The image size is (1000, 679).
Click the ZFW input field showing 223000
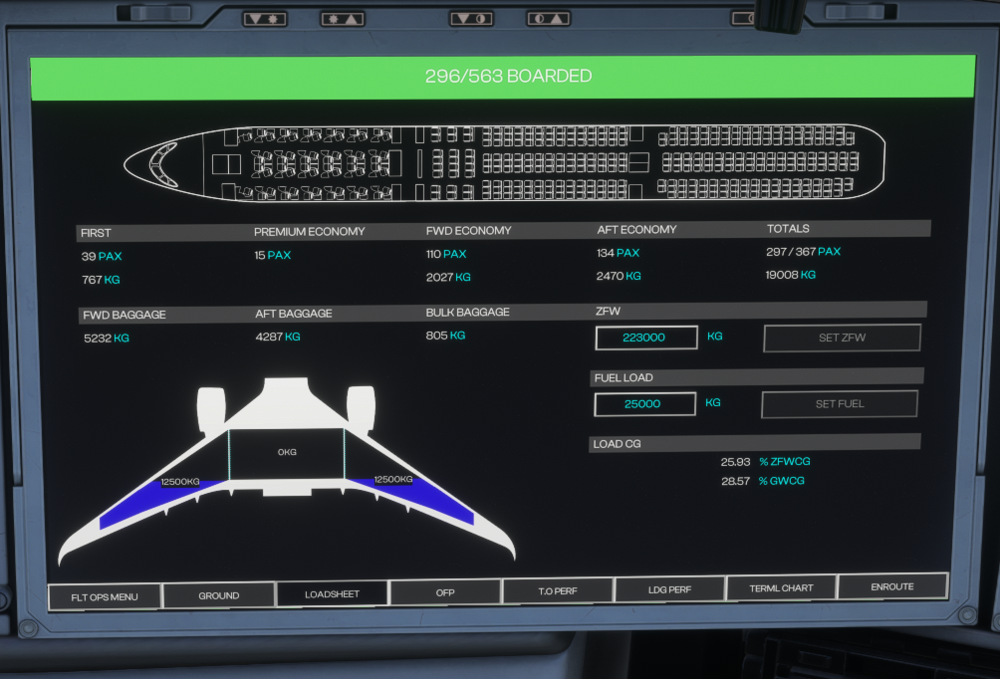646,338
